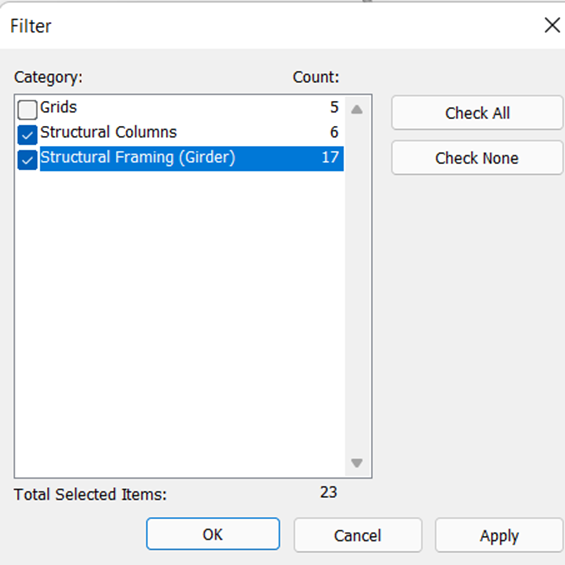Click the count 6 beside Structural Columns
This screenshot has width=565, height=565.
(334, 132)
